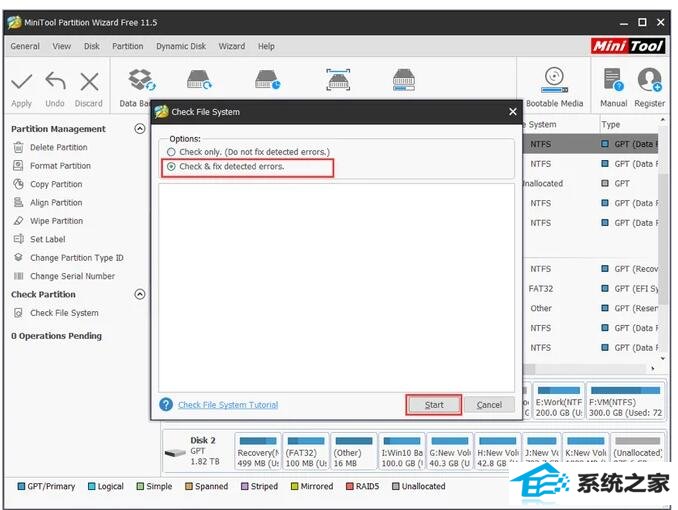Select the (FAT32) 100 MB partition block
Viewport: 678px width, 510px height.
click(x=306, y=452)
